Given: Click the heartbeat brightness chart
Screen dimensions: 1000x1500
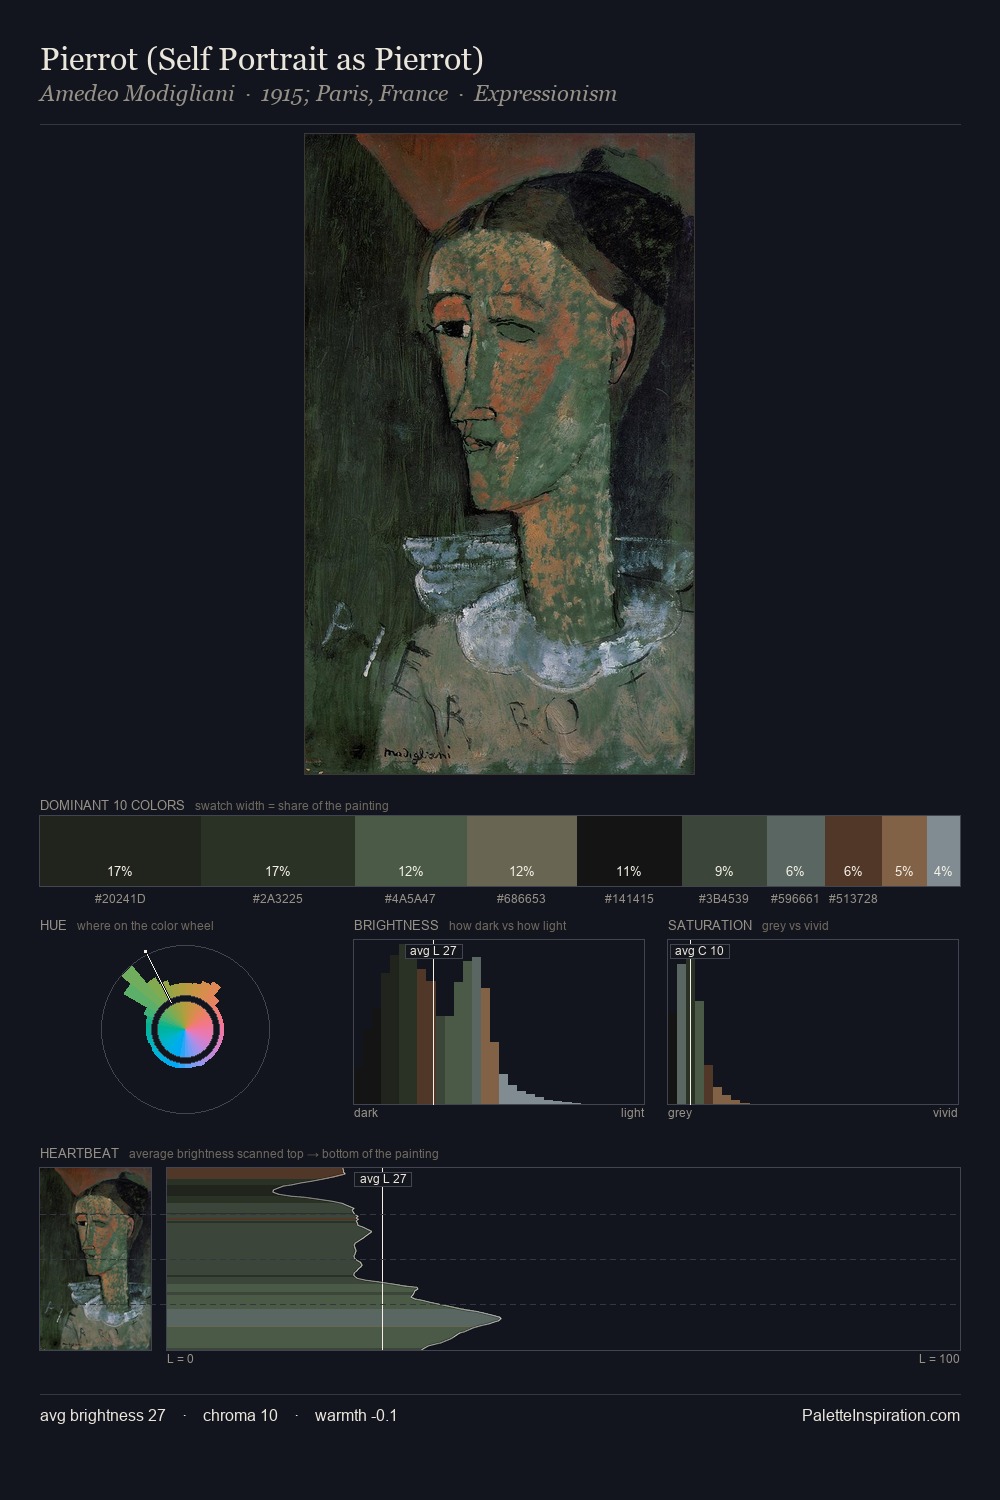Looking at the screenshot, I should [563, 1259].
